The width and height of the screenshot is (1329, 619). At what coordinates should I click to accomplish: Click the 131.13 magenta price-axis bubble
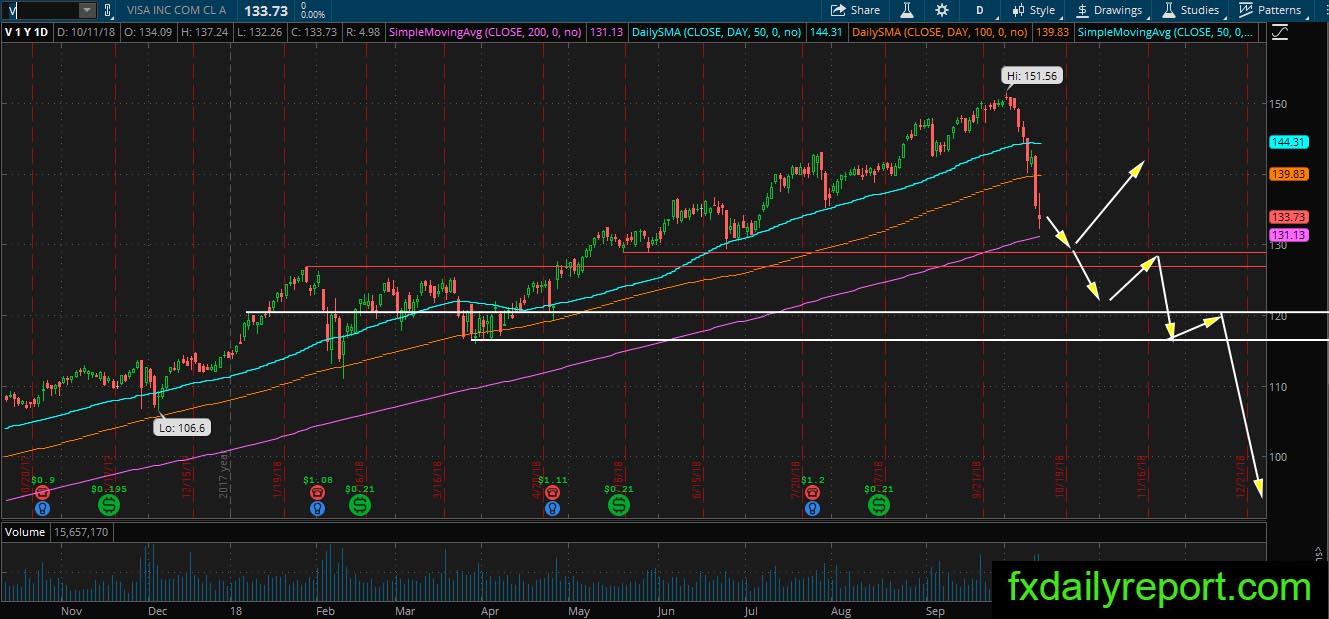coord(1289,235)
